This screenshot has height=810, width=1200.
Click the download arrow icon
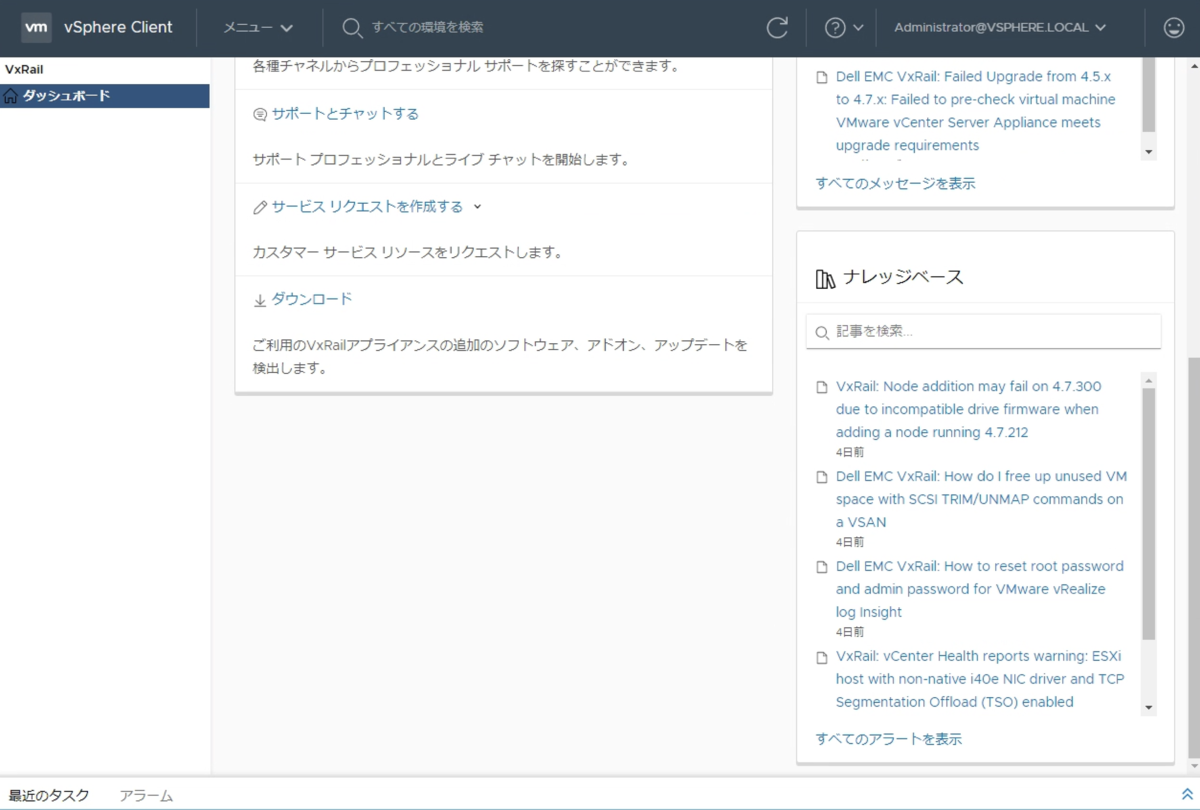(x=260, y=300)
